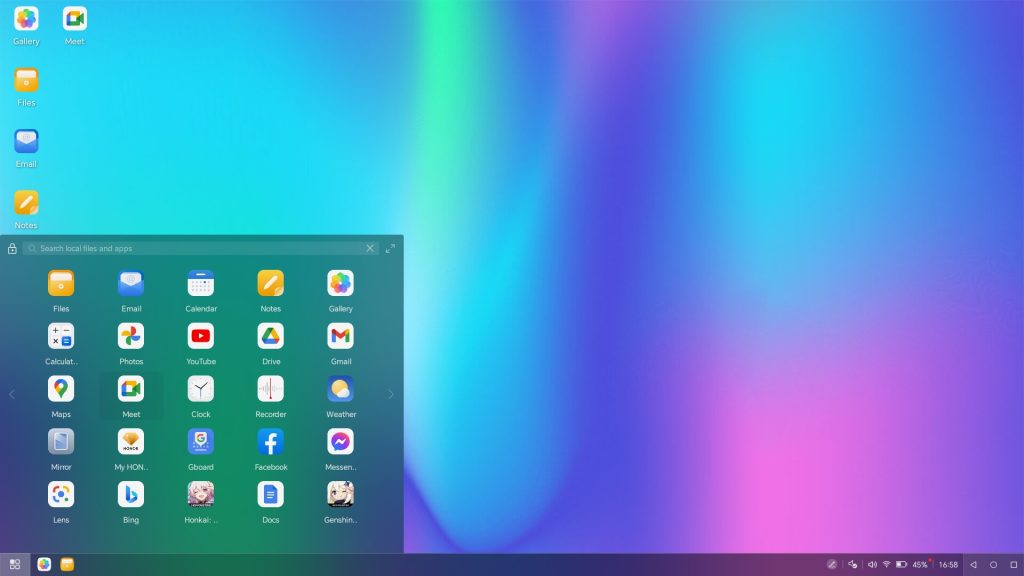Image resolution: width=1024 pixels, height=576 pixels.
Task: Open Google Photos app
Action: 131,336
